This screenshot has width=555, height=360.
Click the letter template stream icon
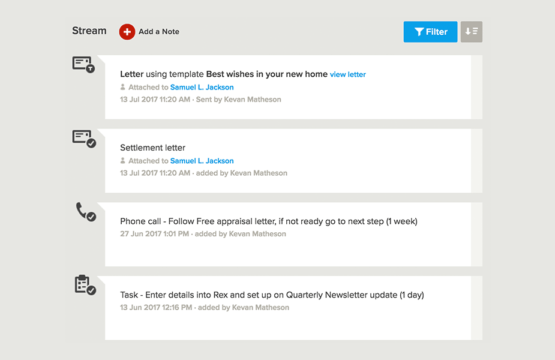pos(84,64)
